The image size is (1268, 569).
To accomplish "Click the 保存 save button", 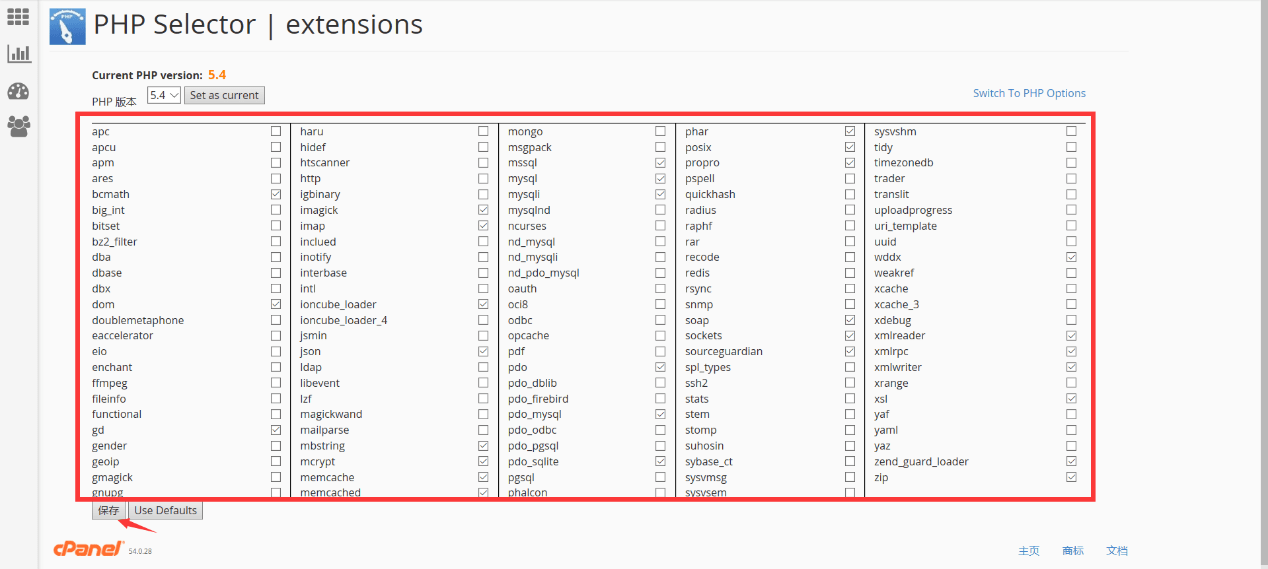I will (x=108, y=510).
